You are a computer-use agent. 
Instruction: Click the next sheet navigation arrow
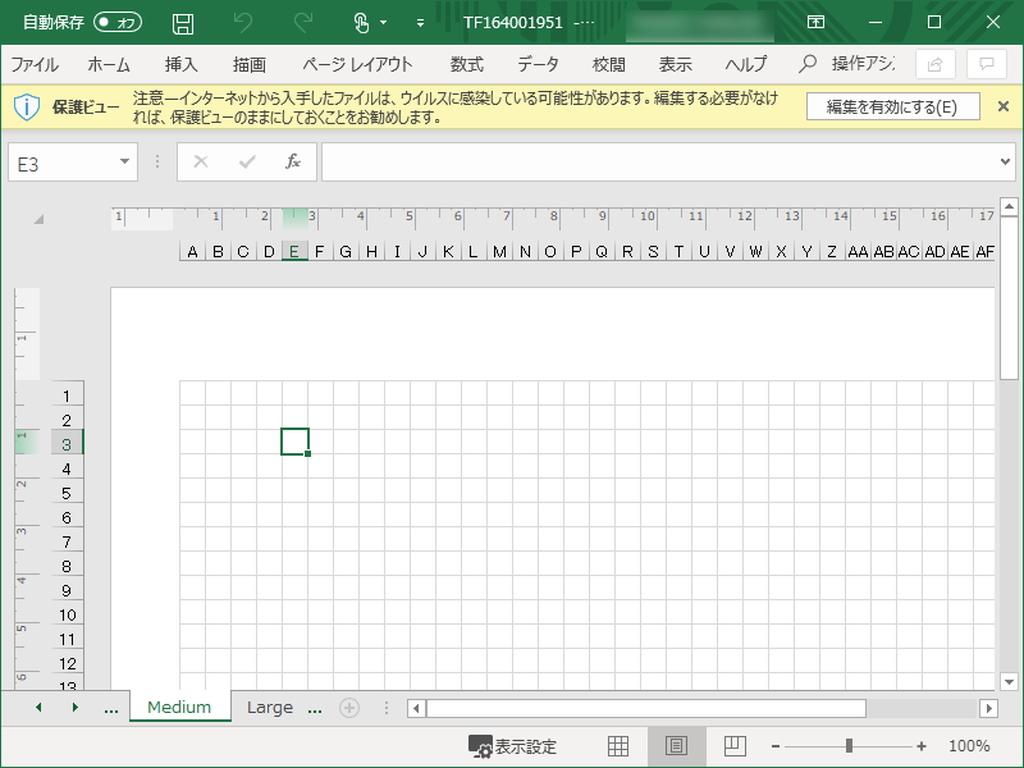click(x=75, y=707)
